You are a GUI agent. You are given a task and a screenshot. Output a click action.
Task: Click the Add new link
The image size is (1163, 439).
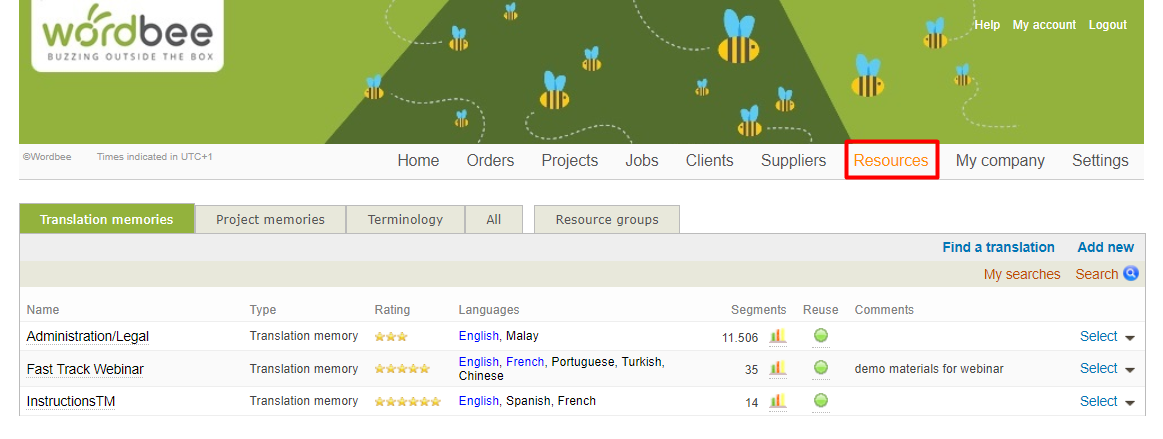tap(1105, 247)
